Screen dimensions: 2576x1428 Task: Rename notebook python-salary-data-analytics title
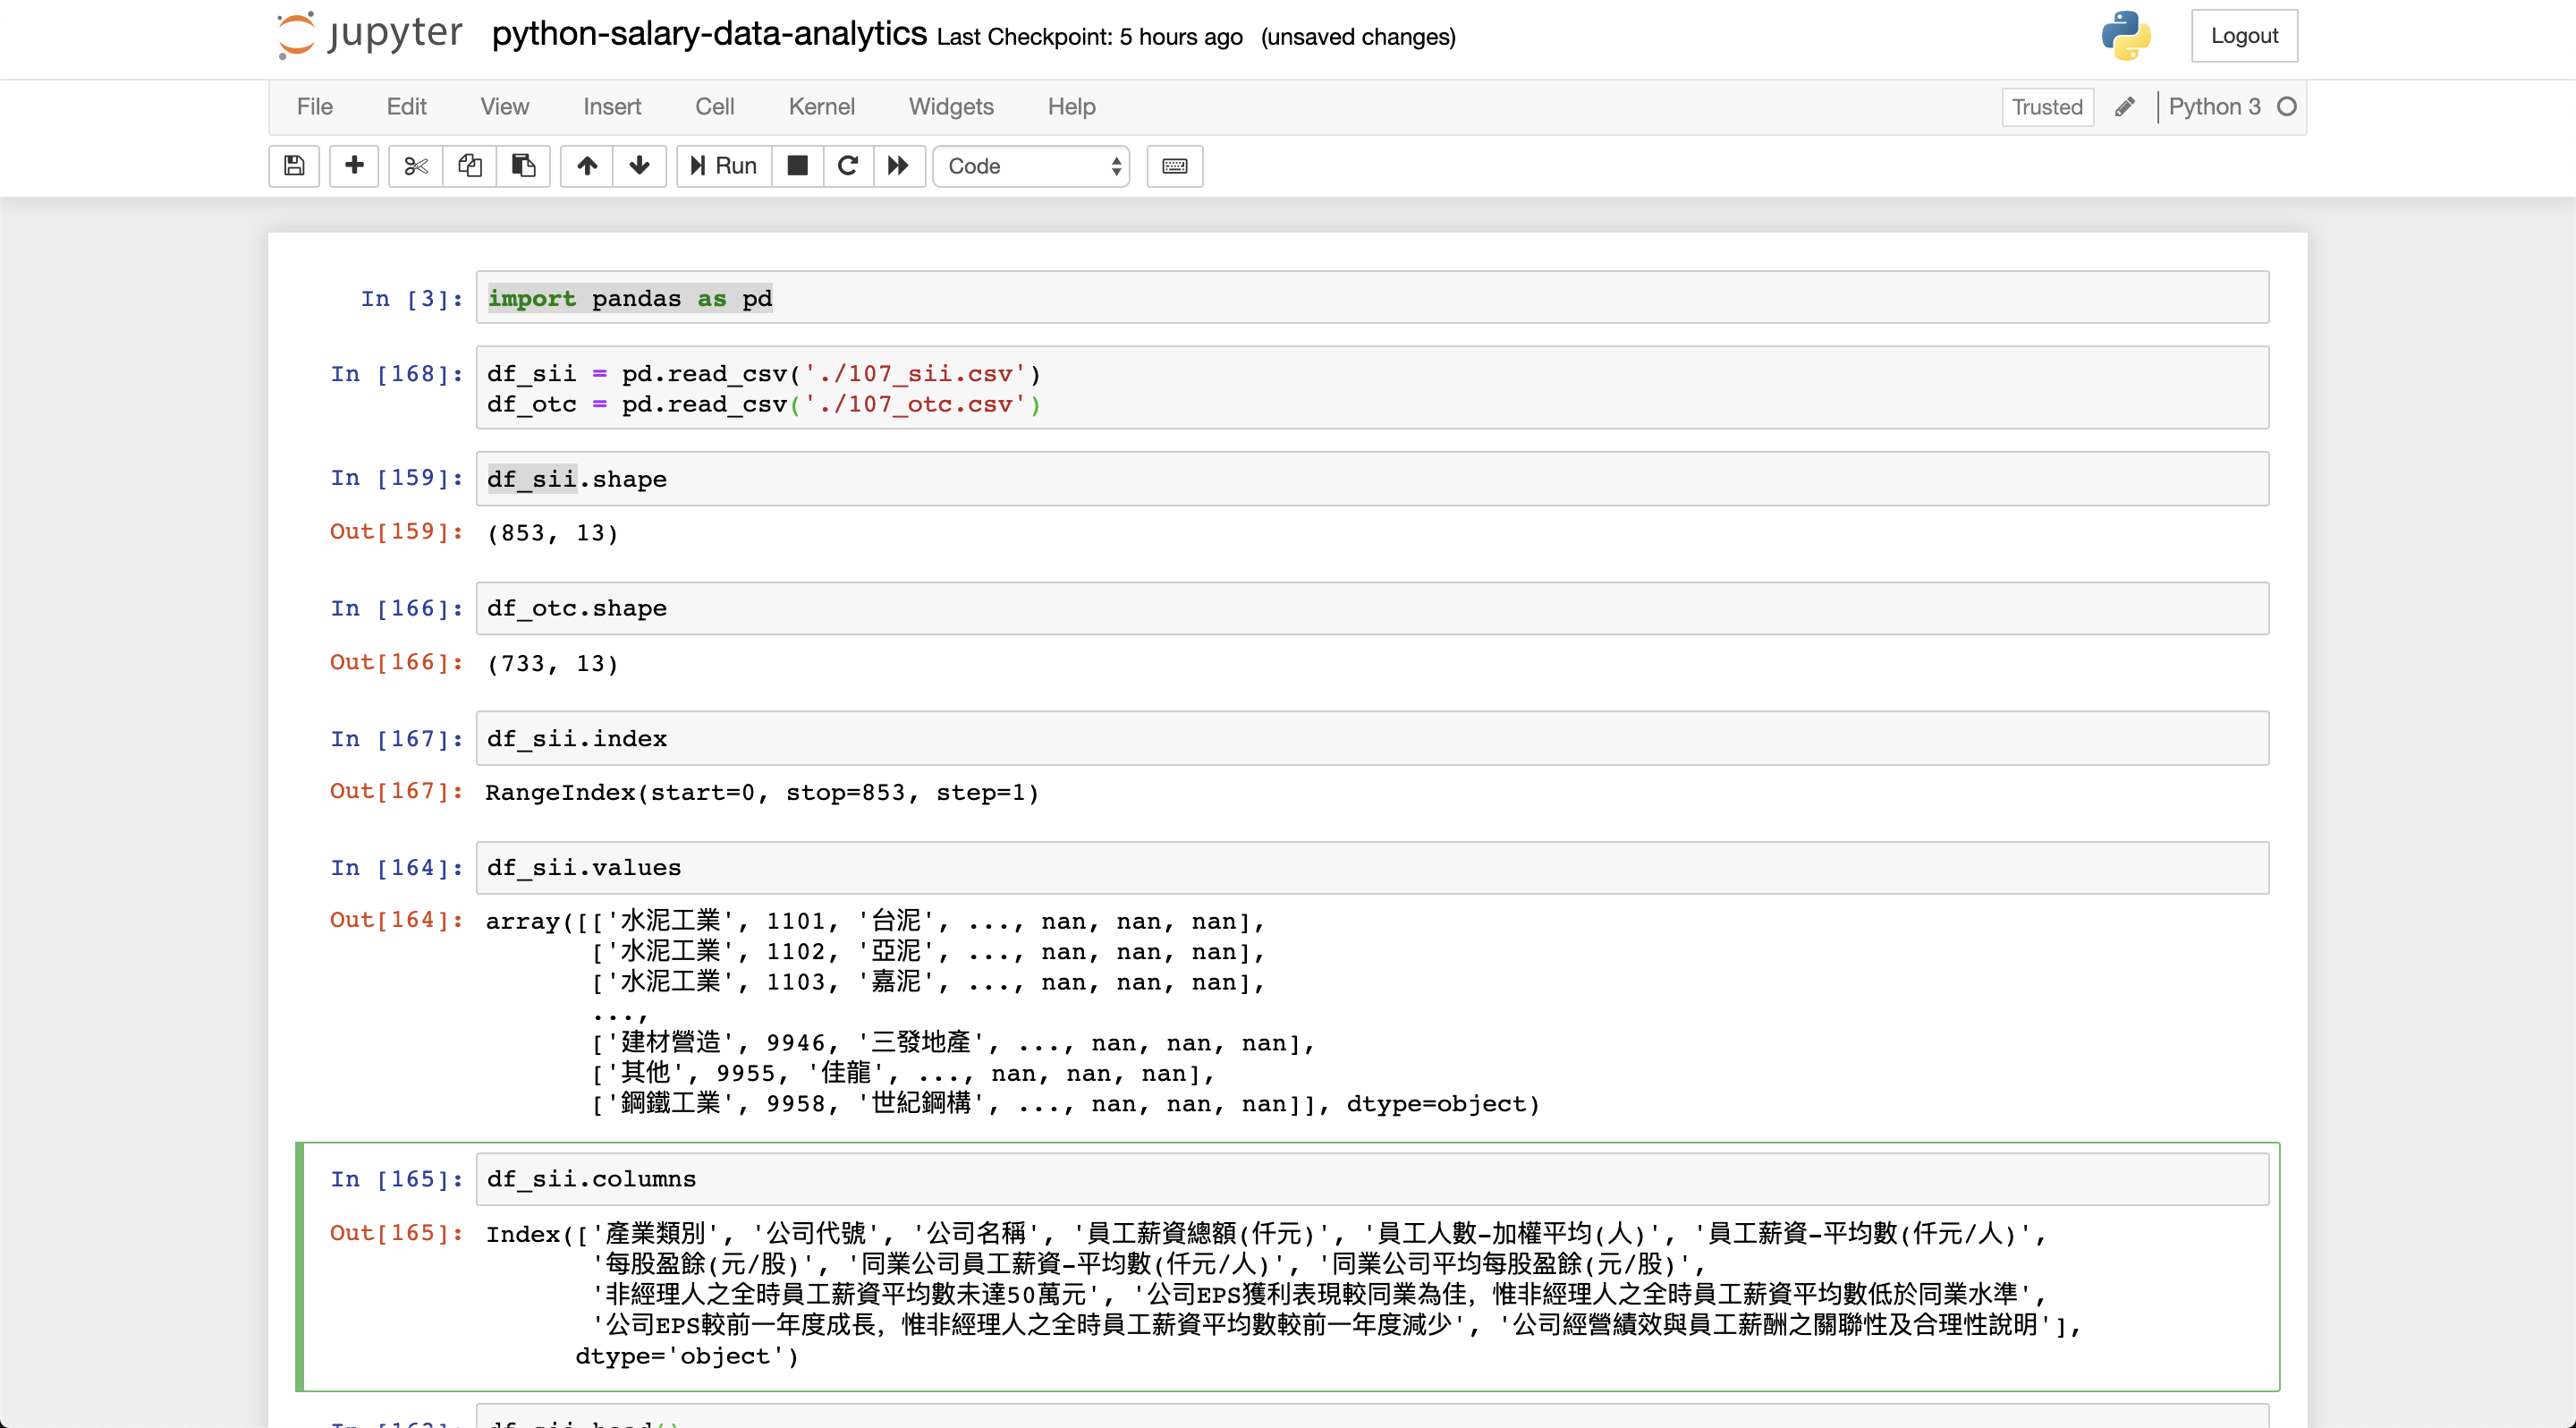coord(709,35)
